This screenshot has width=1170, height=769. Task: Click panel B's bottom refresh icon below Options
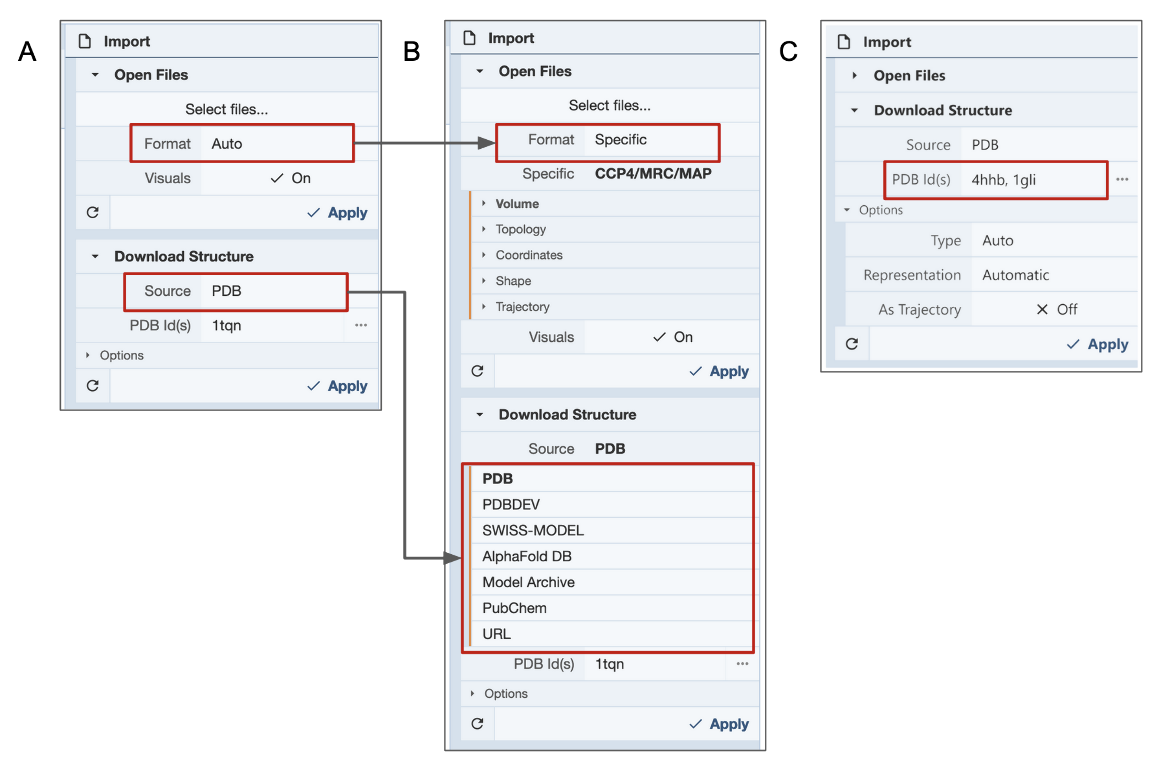point(477,724)
